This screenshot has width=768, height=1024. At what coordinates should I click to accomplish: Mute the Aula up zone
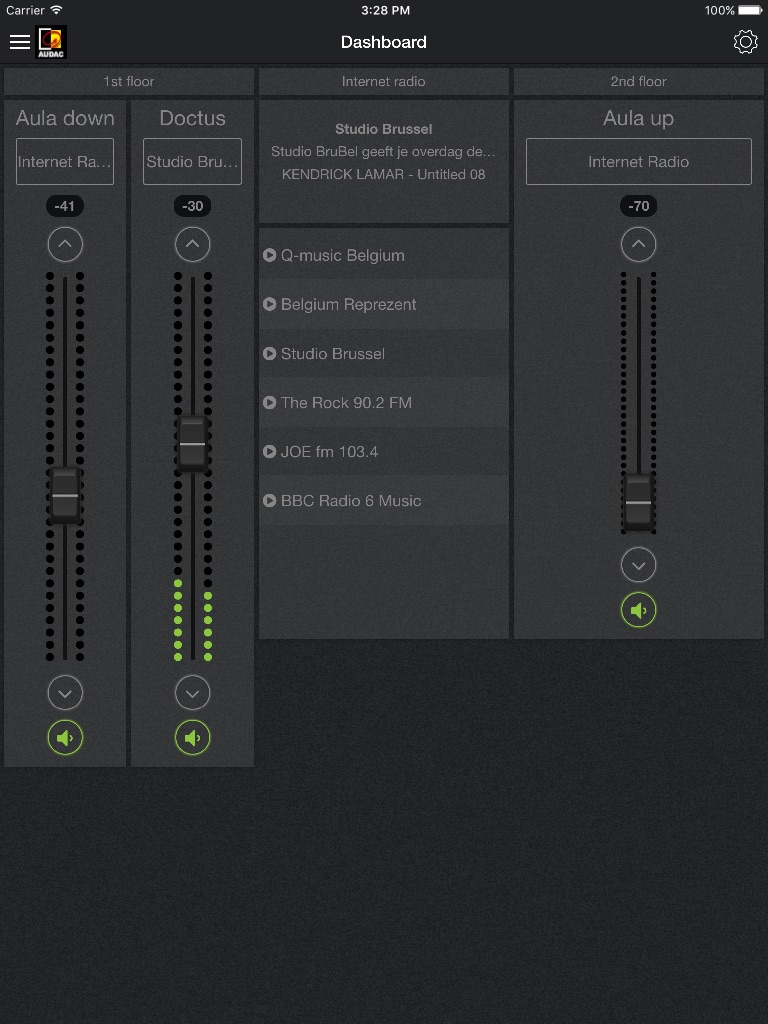[x=639, y=610]
